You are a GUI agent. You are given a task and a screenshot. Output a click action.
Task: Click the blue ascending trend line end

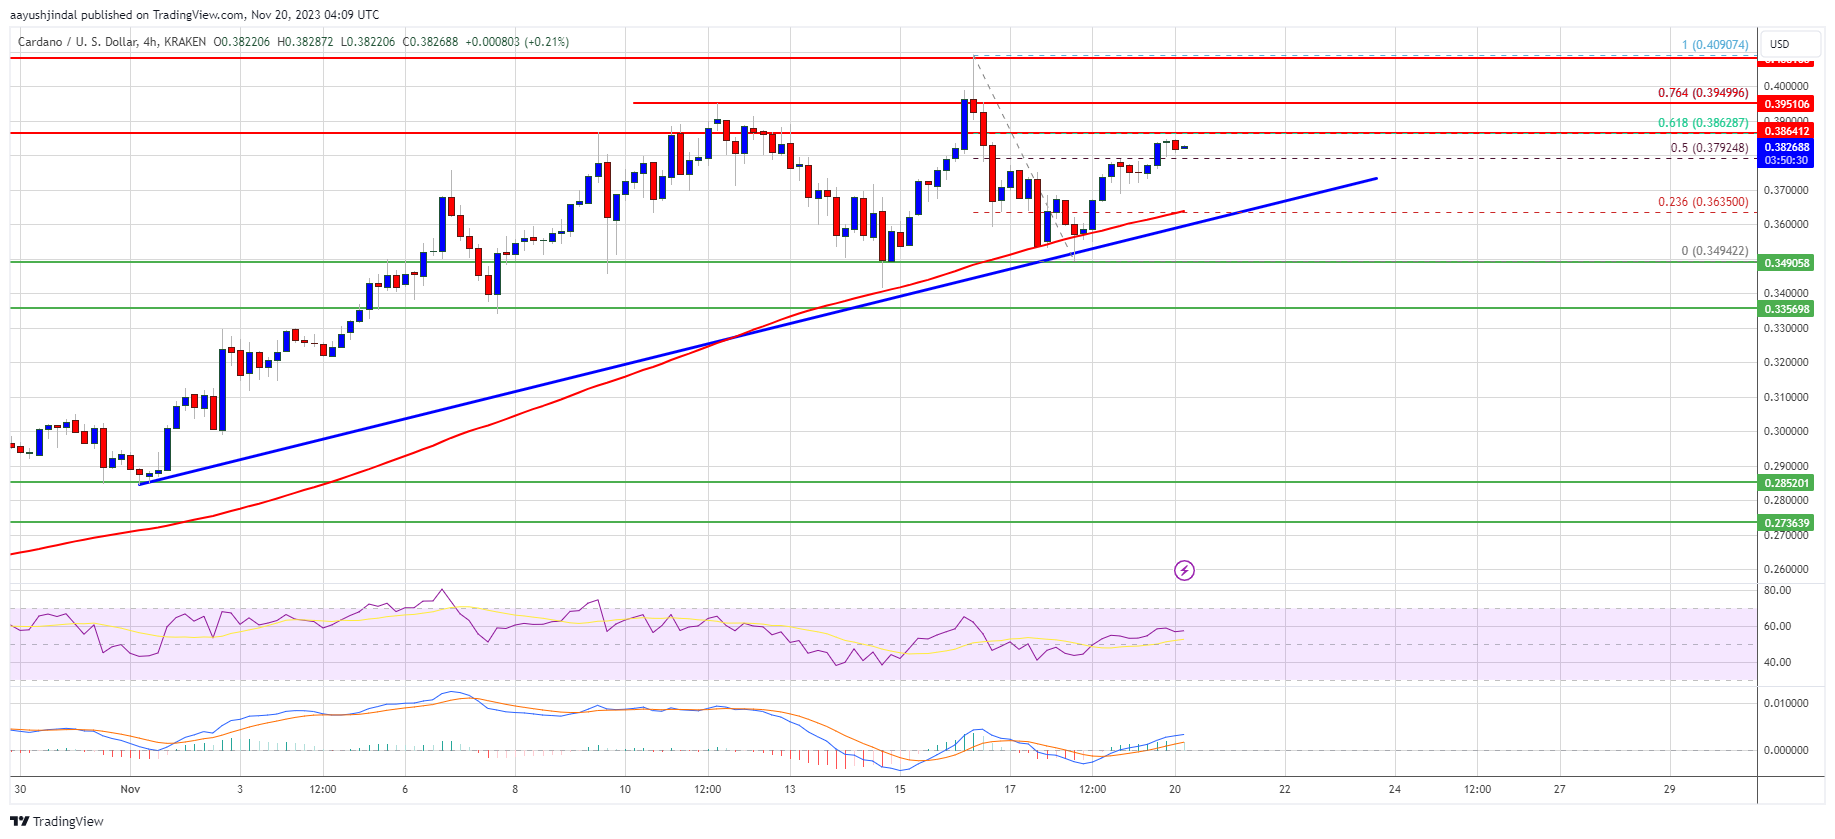[1376, 179]
